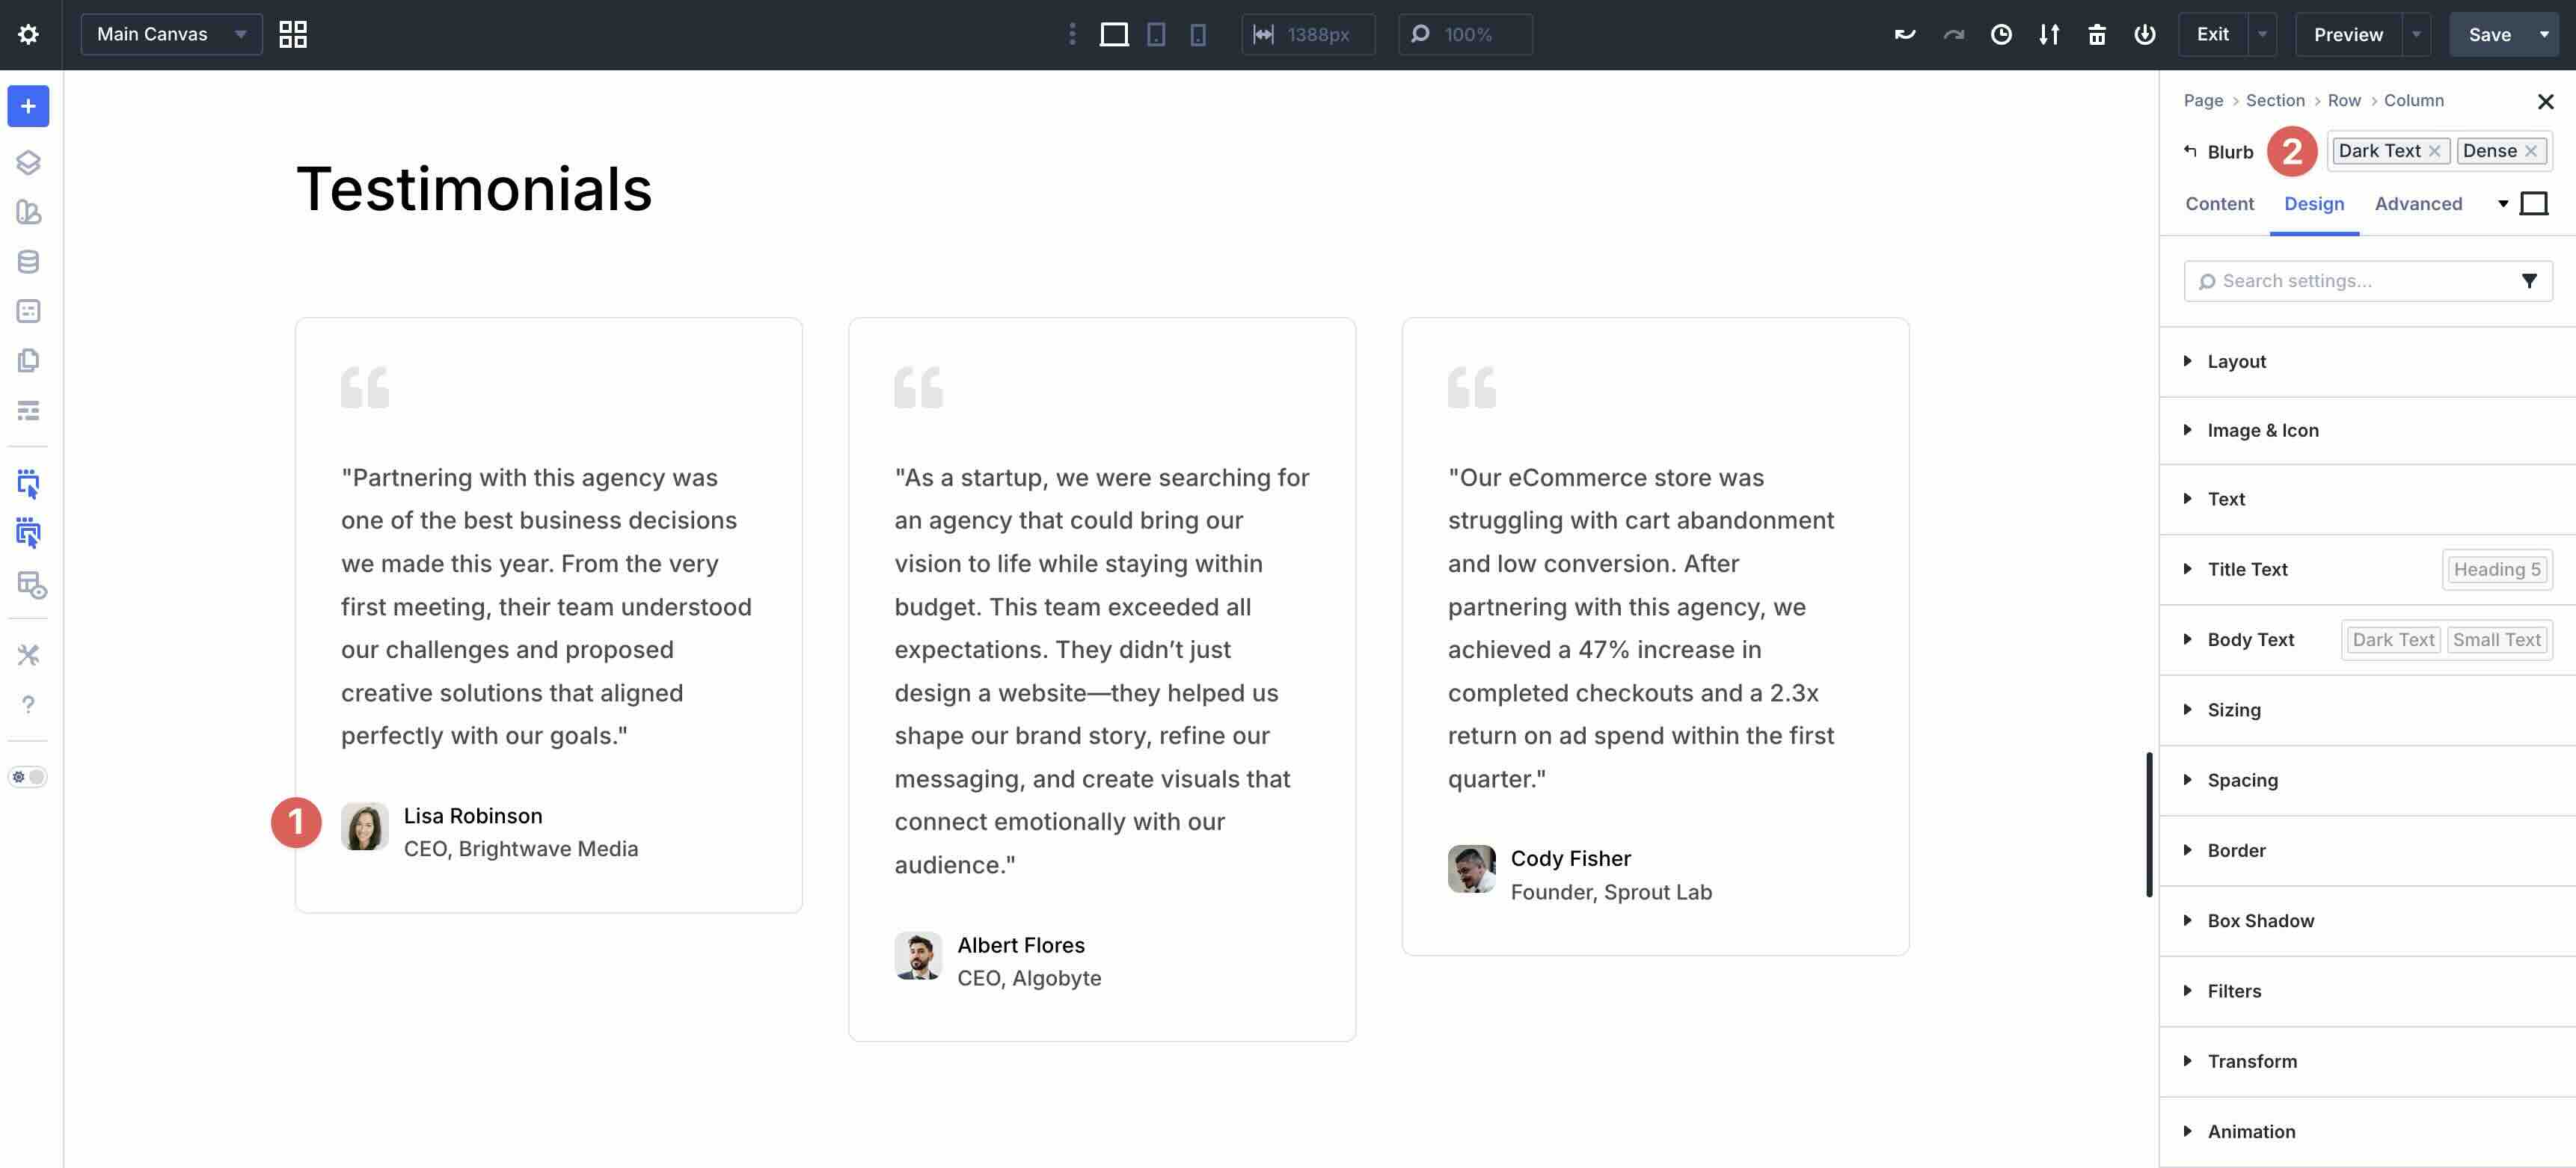The width and height of the screenshot is (2576, 1168).
Task: Expand the Box Shadow settings group
Action: 2260,920
